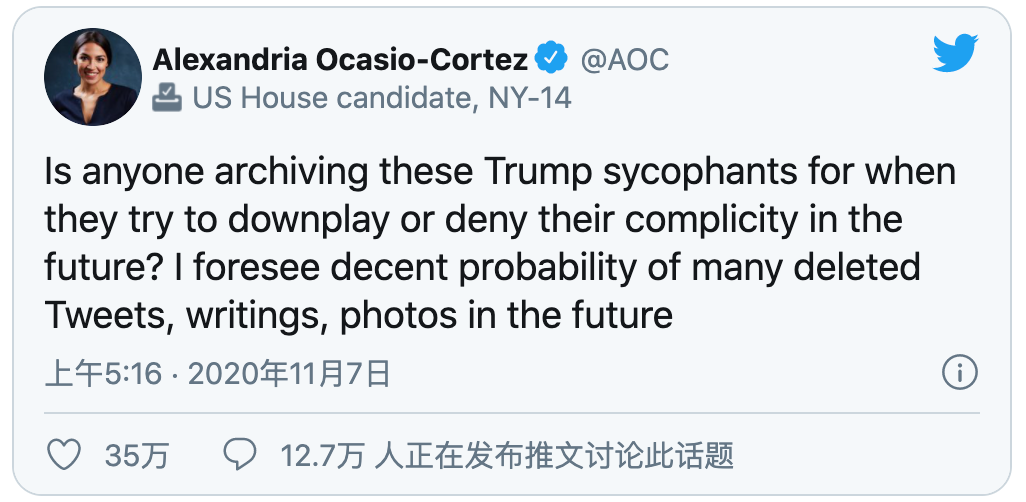The width and height of the screenshot is (1026, 502).
Task: Open the 上午5:16 time link
Action: pyautogui.click(x=103, y=374)
